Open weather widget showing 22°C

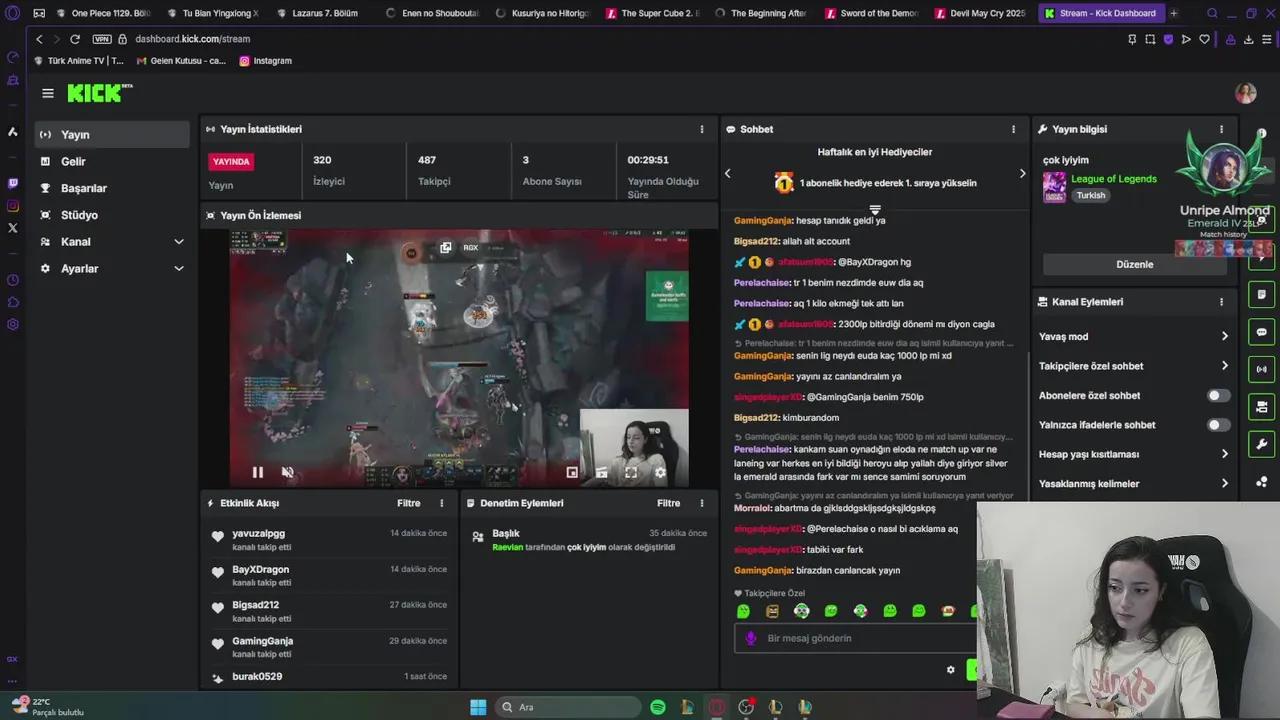click(47, 707)
